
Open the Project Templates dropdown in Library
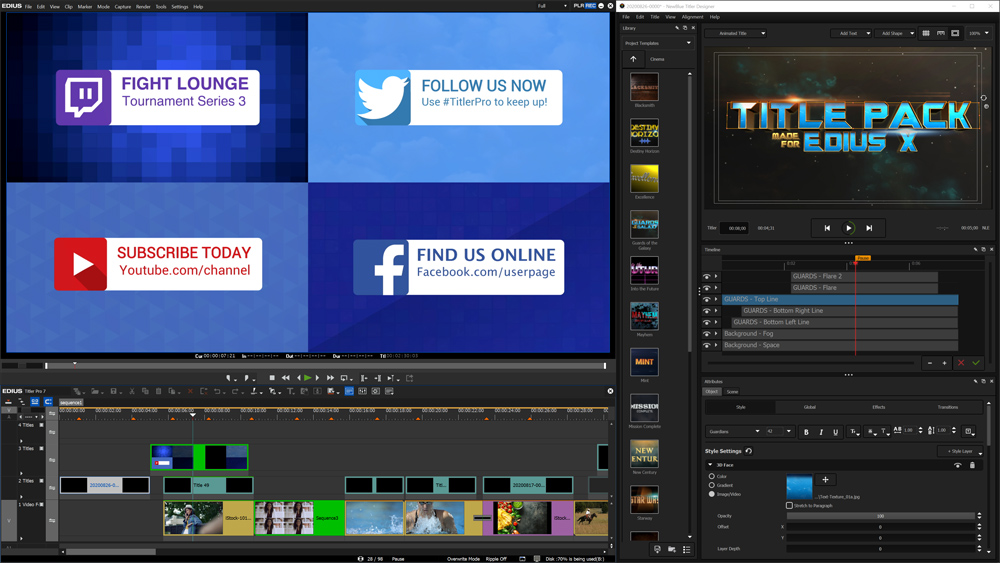(x=658, y=43)
